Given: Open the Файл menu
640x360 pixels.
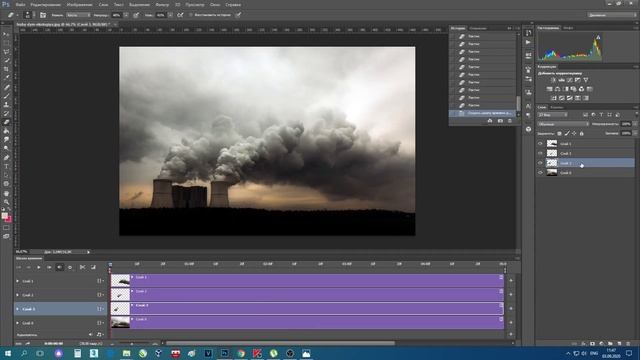Looking at the screenshot, I should pyautogui.click(x=20, y=5).
